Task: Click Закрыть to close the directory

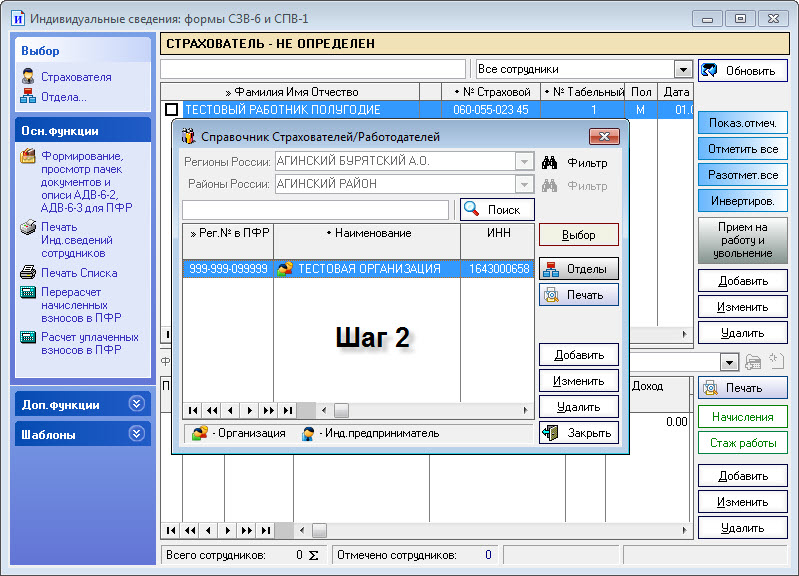Action: 578,433
